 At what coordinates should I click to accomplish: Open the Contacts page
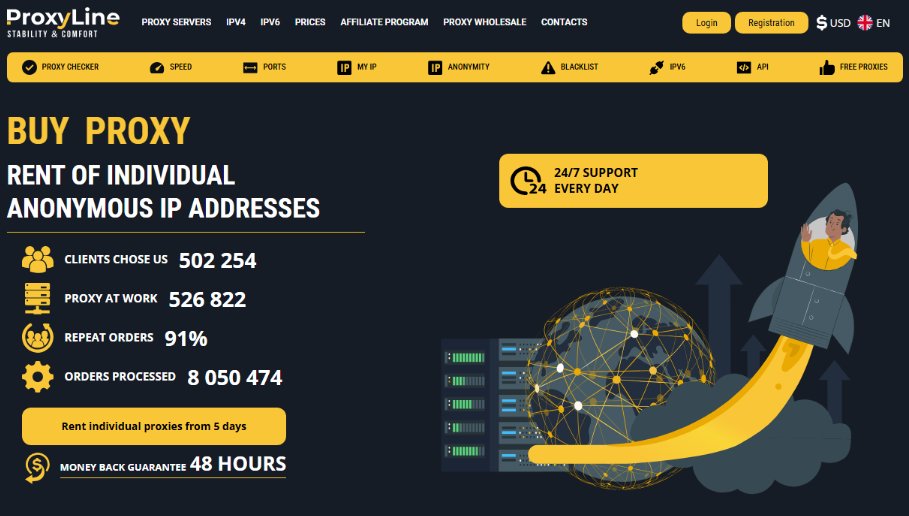tap(564, 22)
